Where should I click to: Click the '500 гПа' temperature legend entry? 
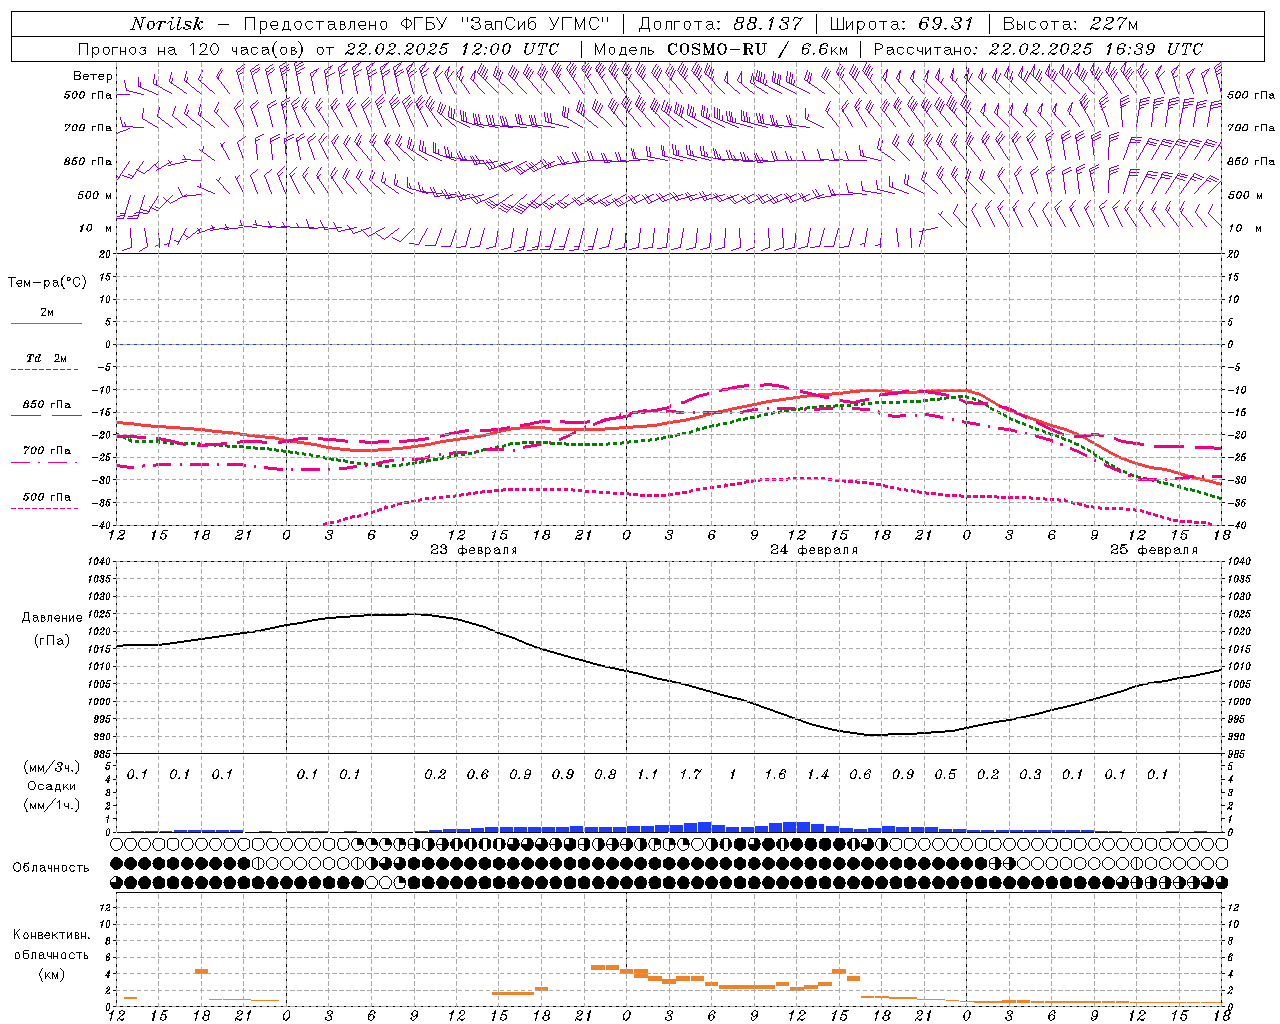47,497
